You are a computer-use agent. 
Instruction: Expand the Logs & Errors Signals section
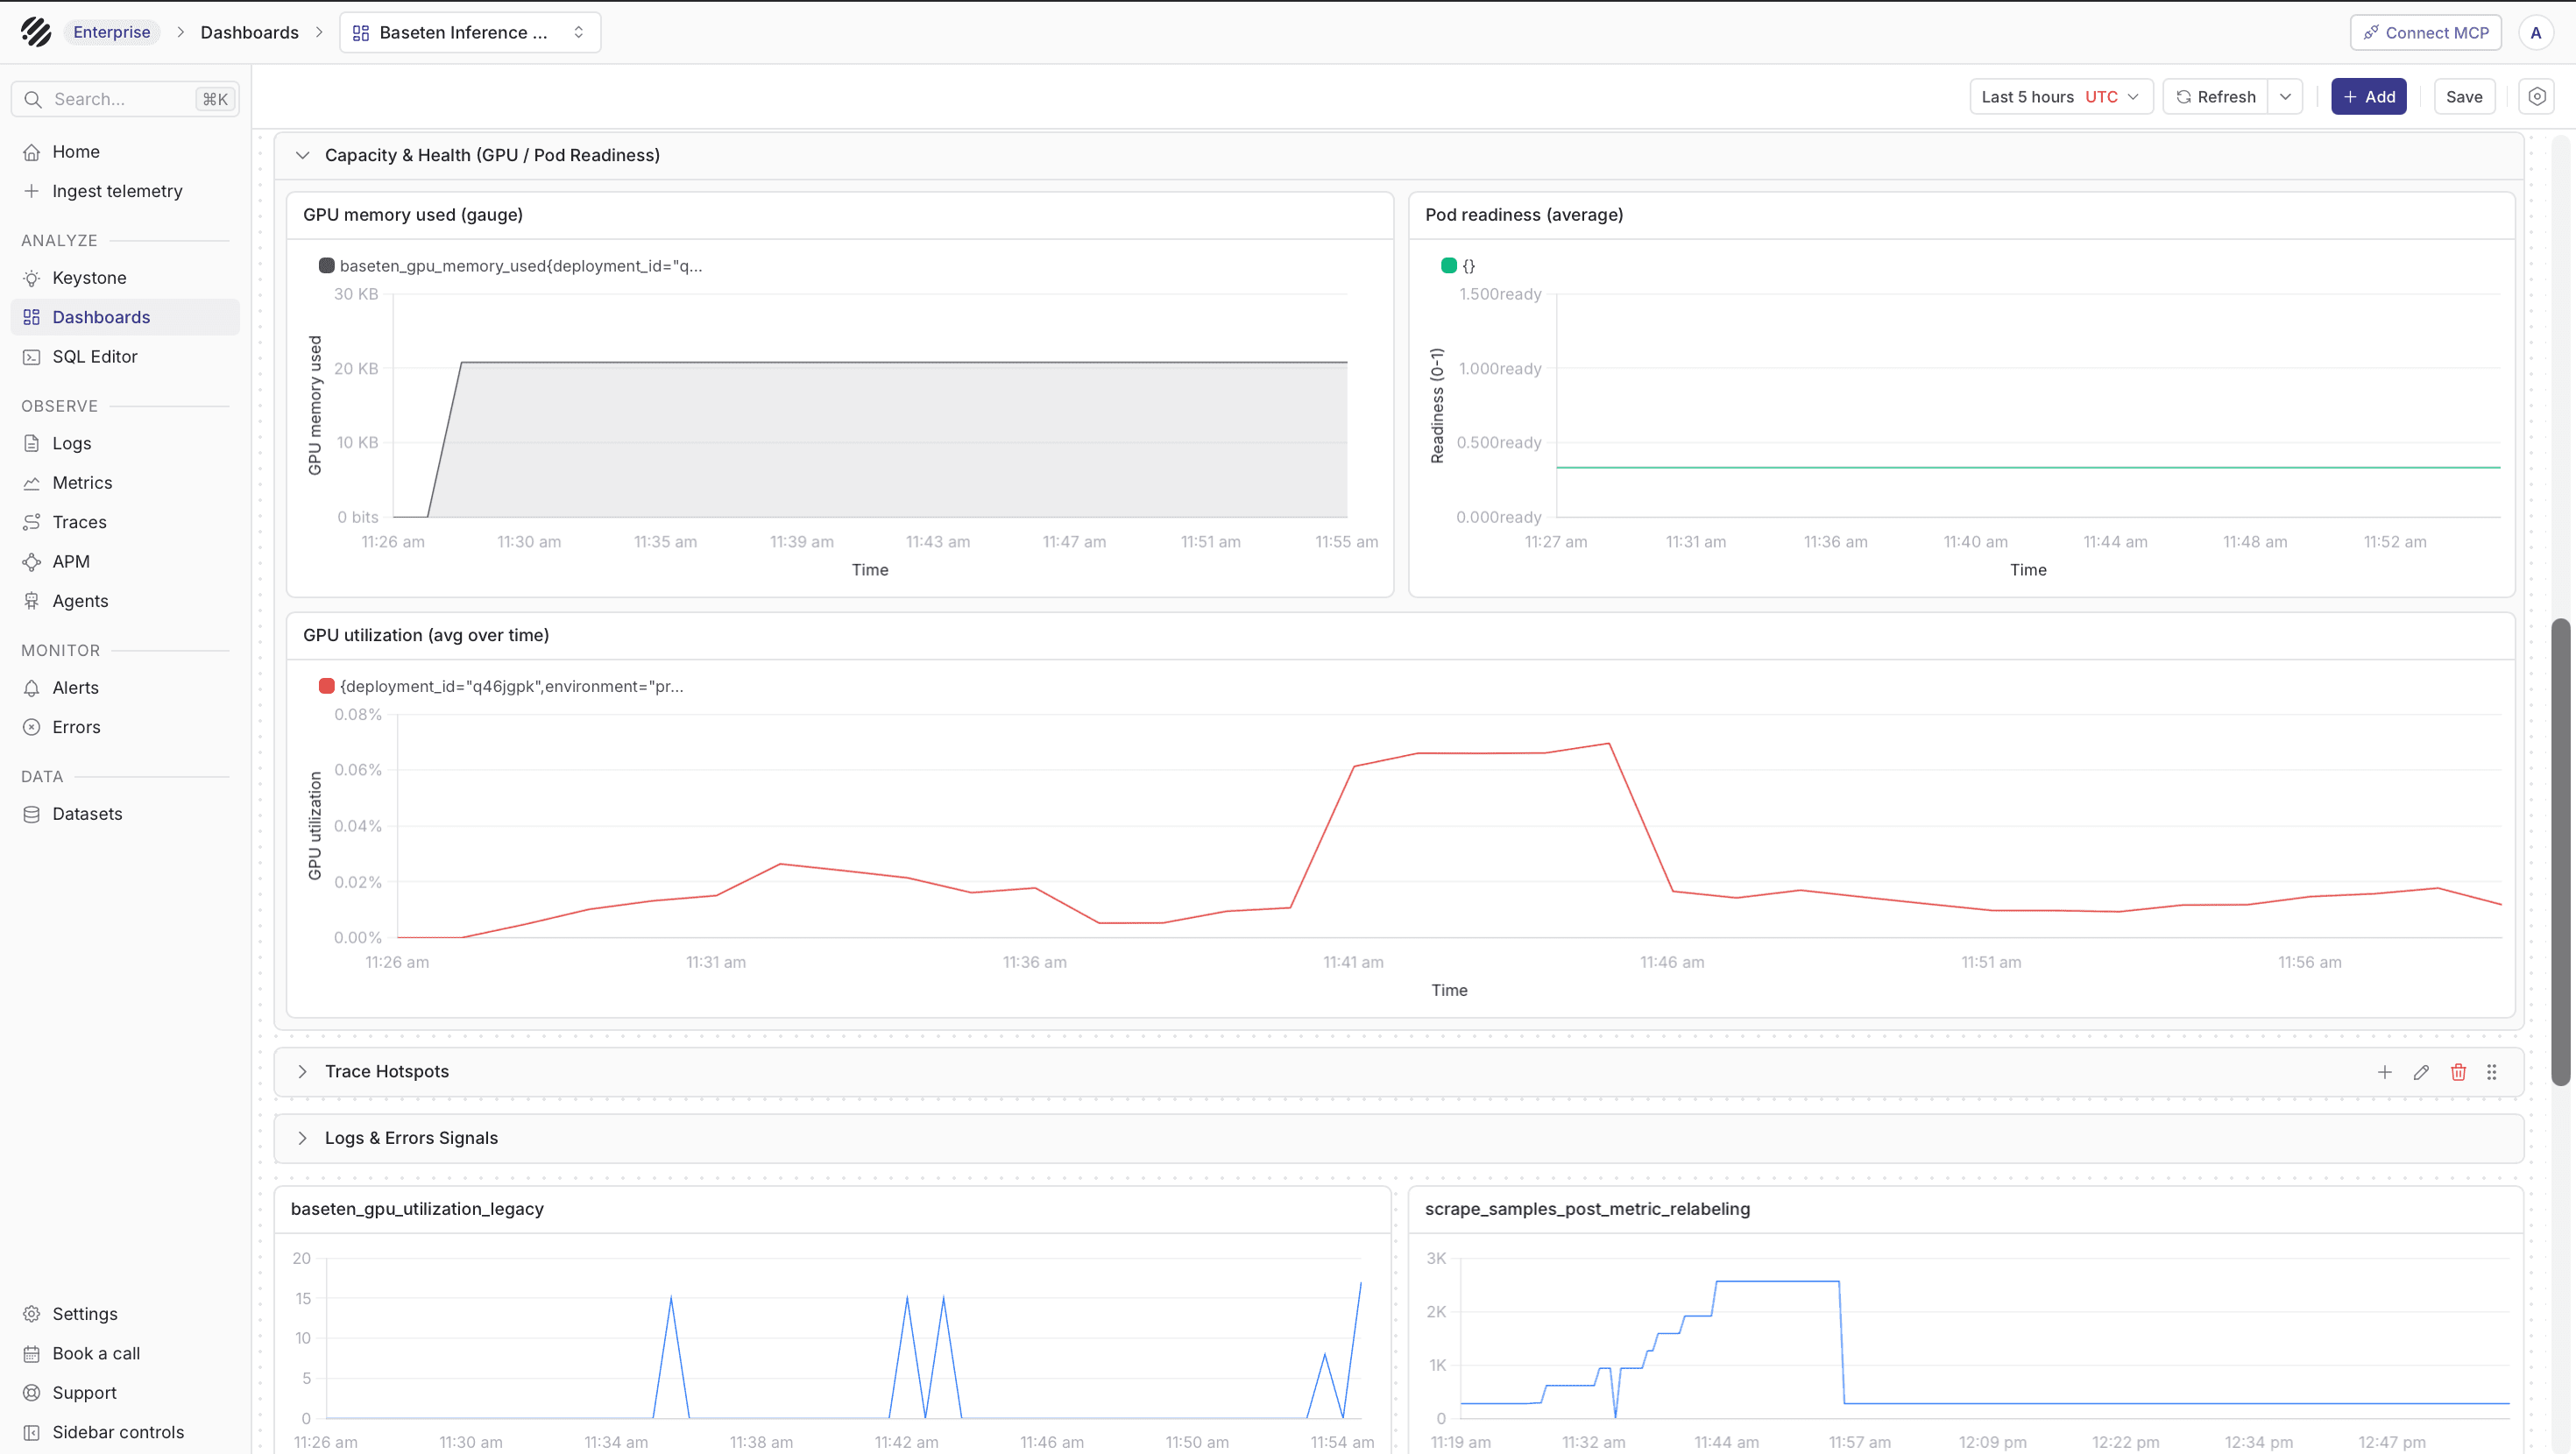302,1139
